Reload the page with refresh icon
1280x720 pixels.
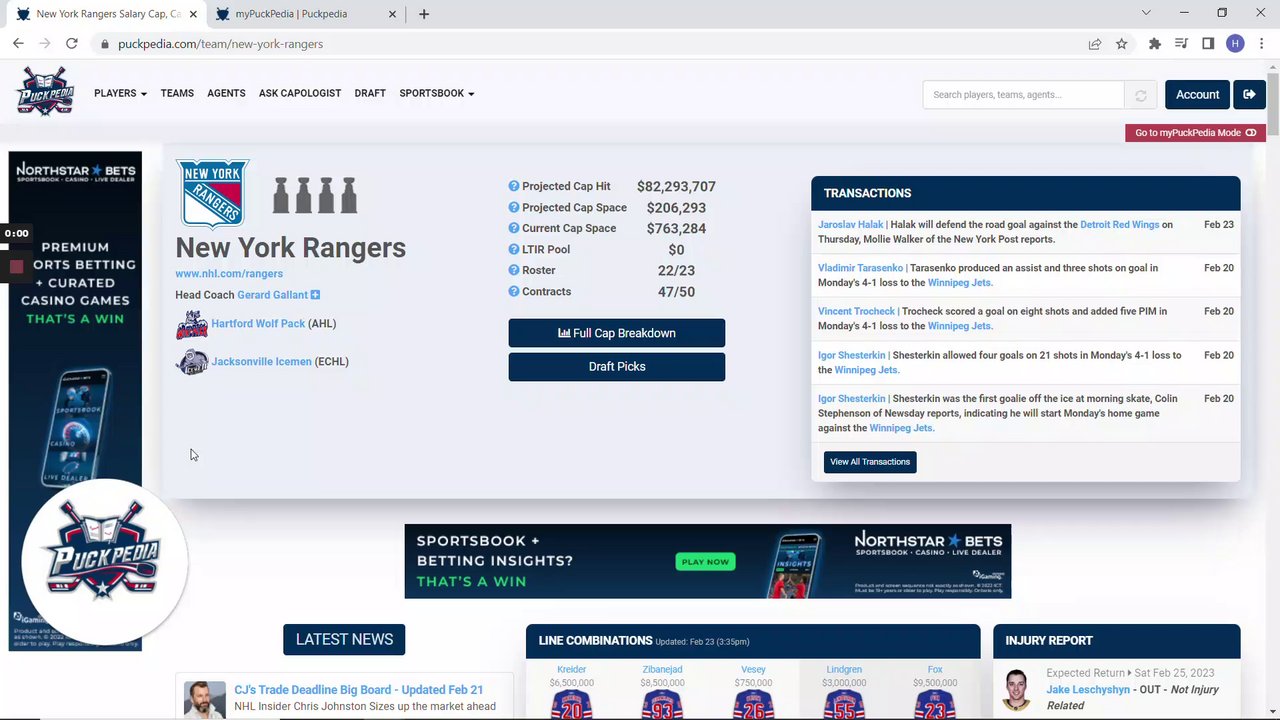click(72, 44)
